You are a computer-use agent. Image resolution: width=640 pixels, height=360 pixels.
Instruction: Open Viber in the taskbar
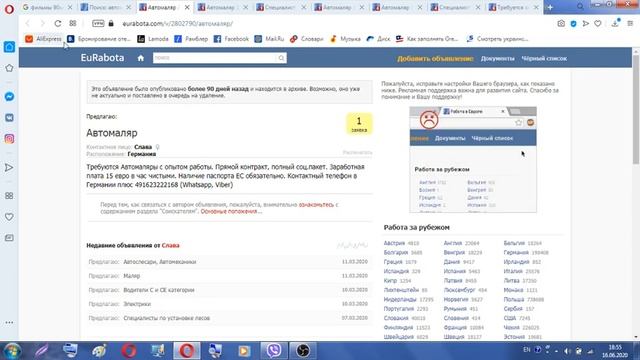(x=273, y=351)
